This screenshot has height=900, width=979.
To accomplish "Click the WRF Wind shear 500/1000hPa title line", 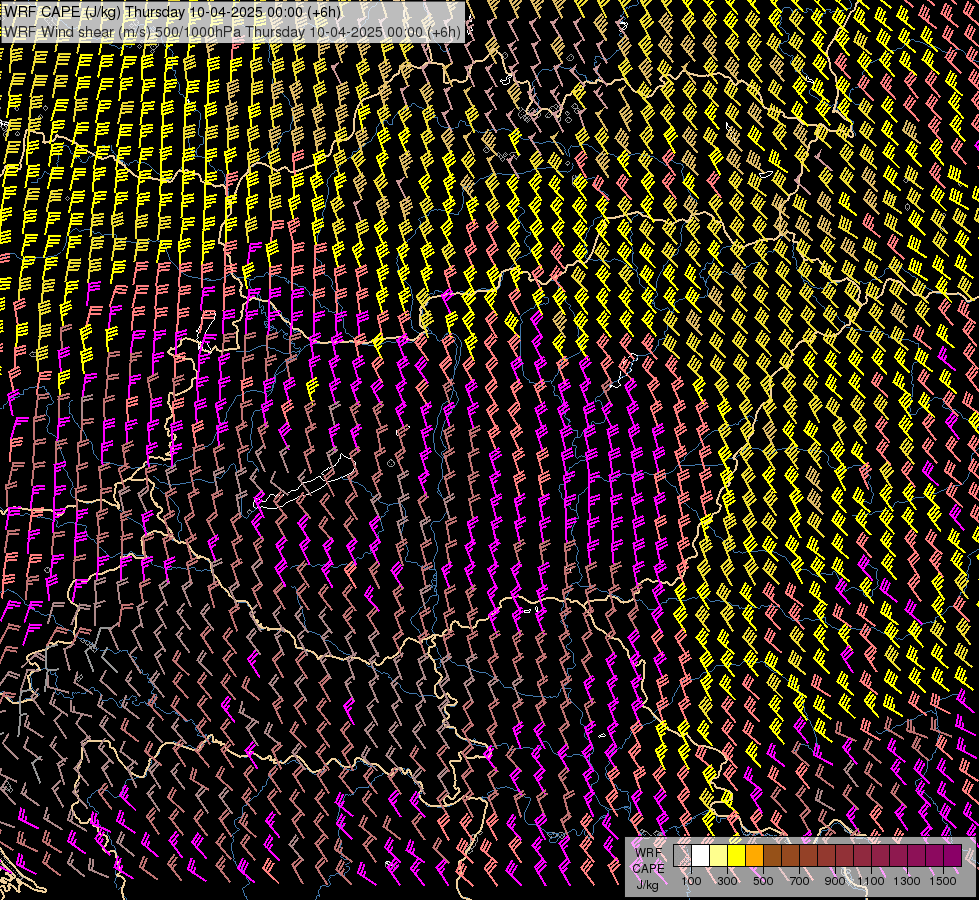I will 232,32.
